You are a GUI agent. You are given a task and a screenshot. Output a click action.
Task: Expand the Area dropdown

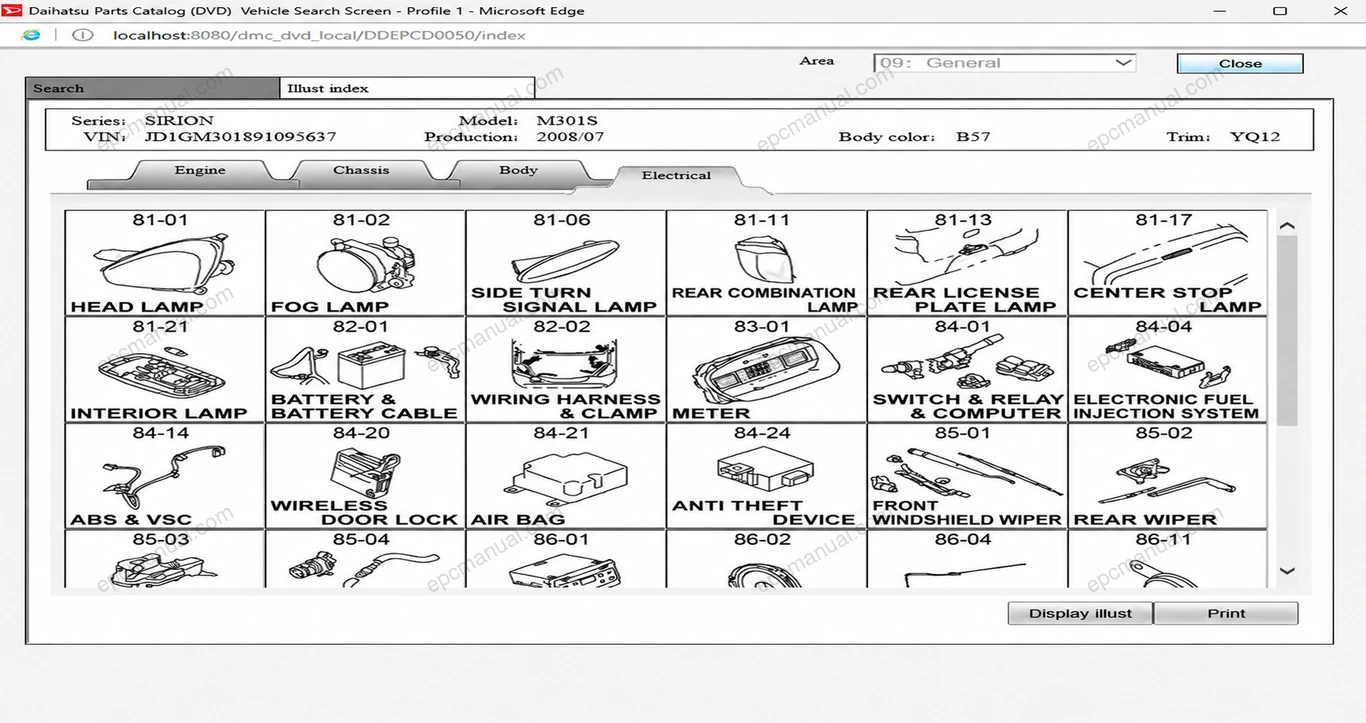1005,62
